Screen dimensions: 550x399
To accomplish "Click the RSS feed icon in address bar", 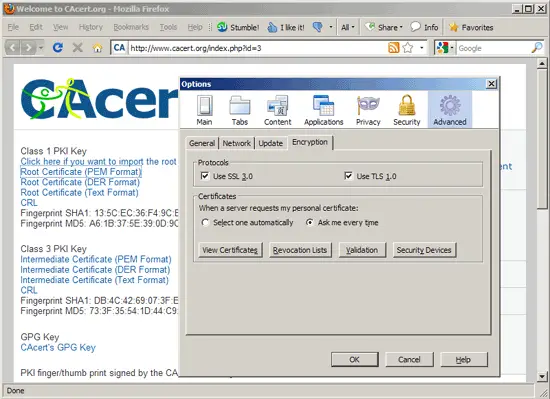I will click(394, 48).
